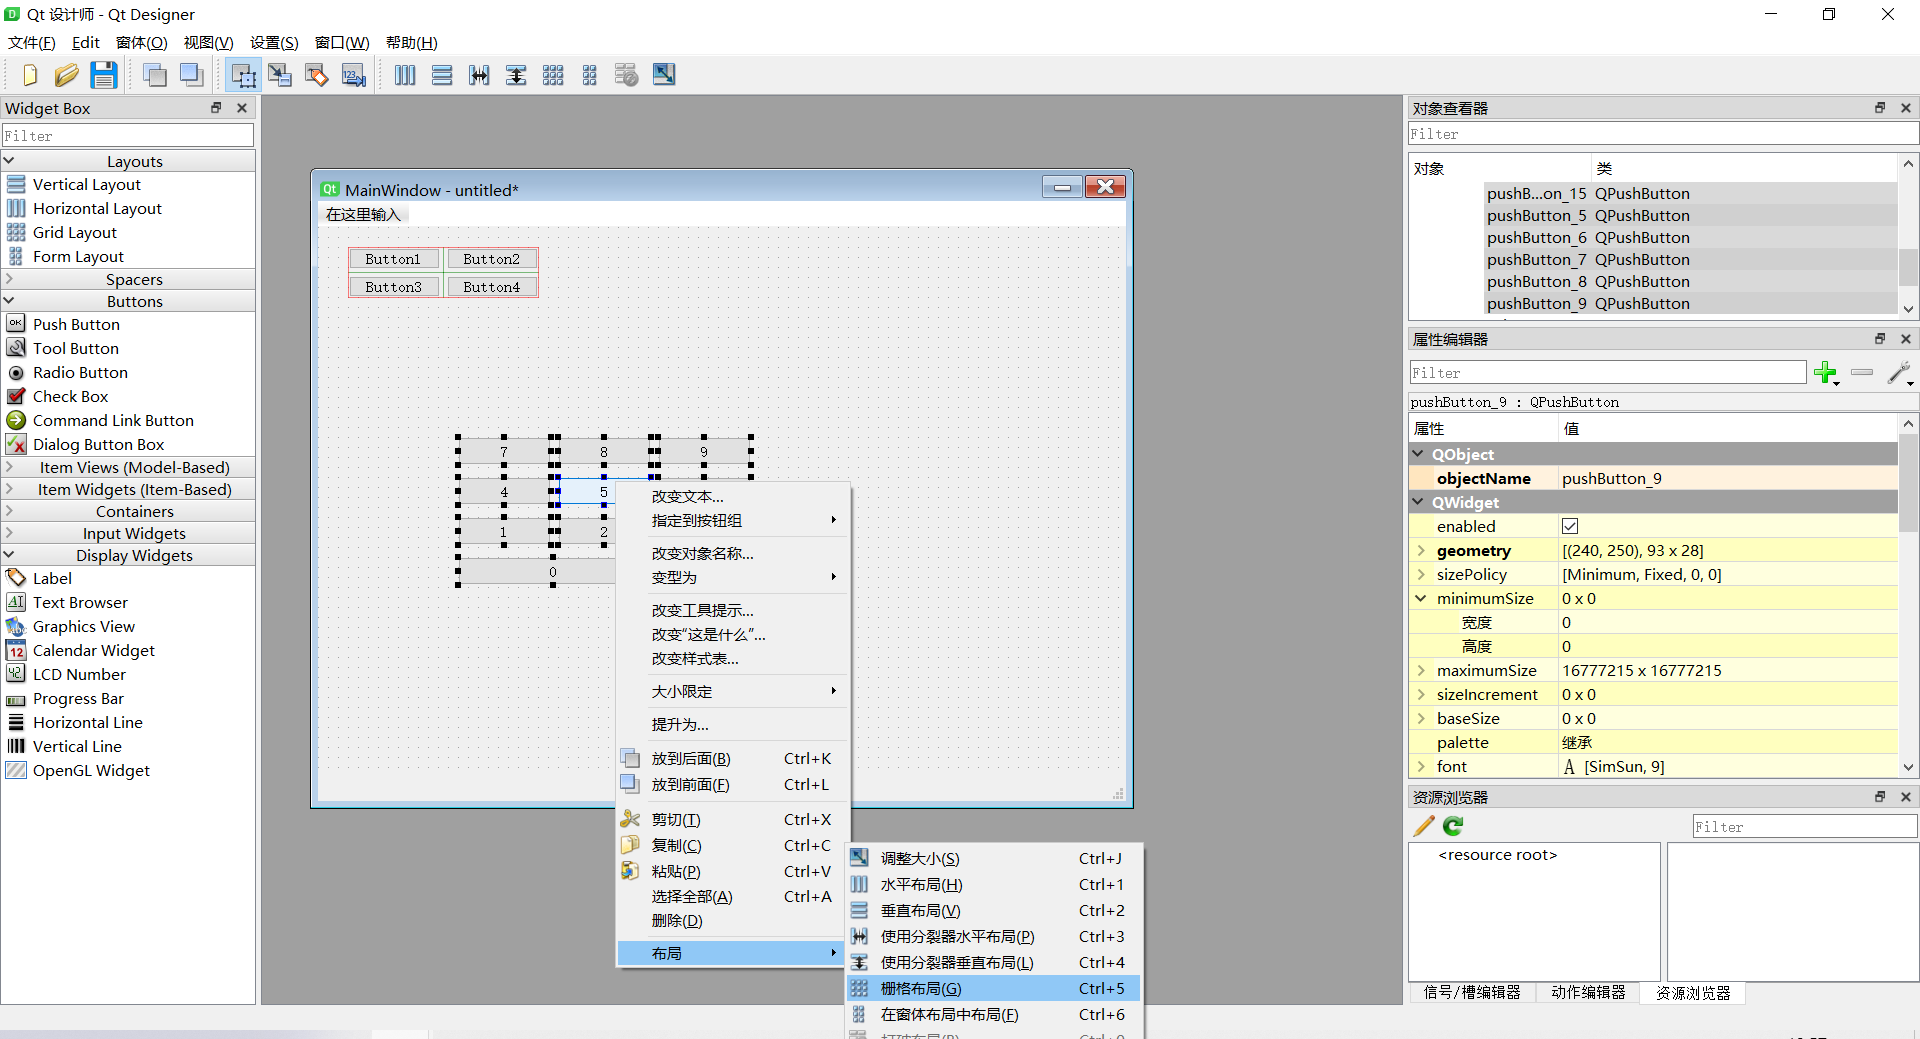
Task: Click Button4 in the form
Action: (492, 287)
